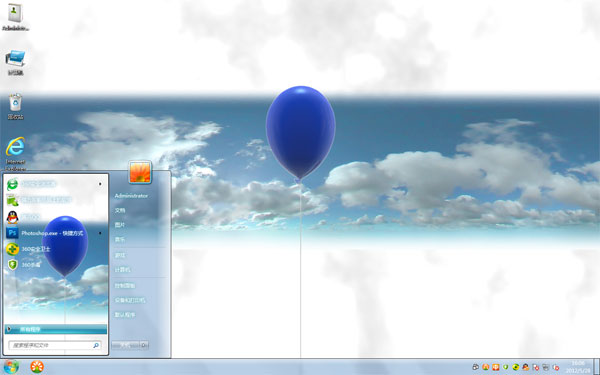Click the orange pinned taskbar app icon

coord(37,367)
